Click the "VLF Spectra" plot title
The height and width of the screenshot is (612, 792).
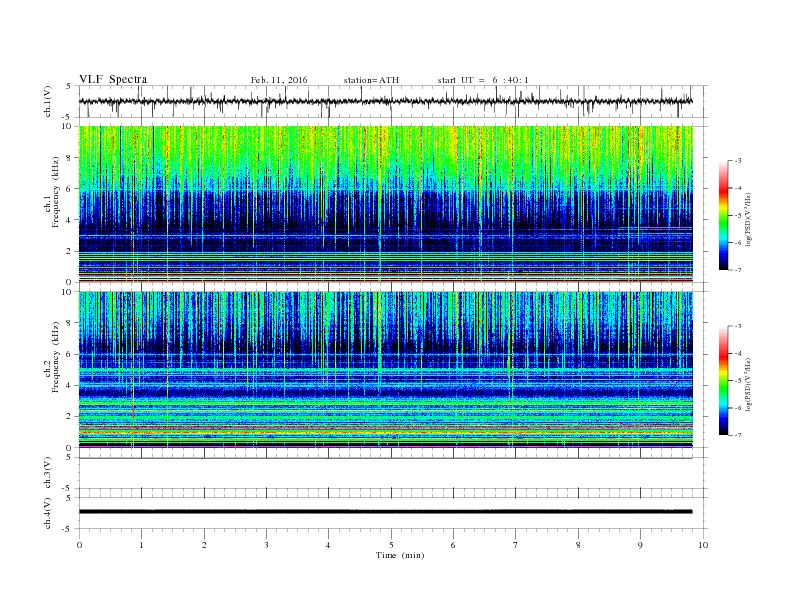tap(113, 79)
